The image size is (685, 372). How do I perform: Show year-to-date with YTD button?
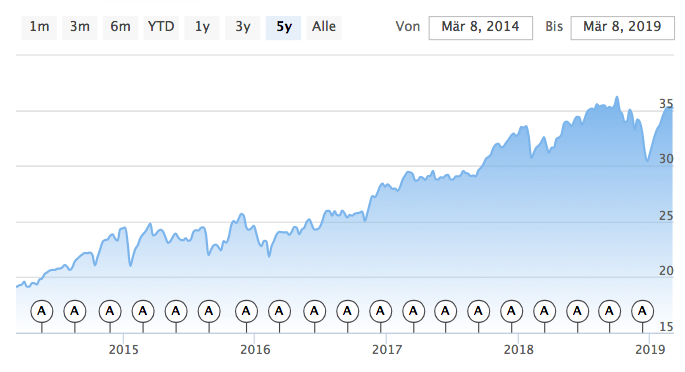coord(161,28)
